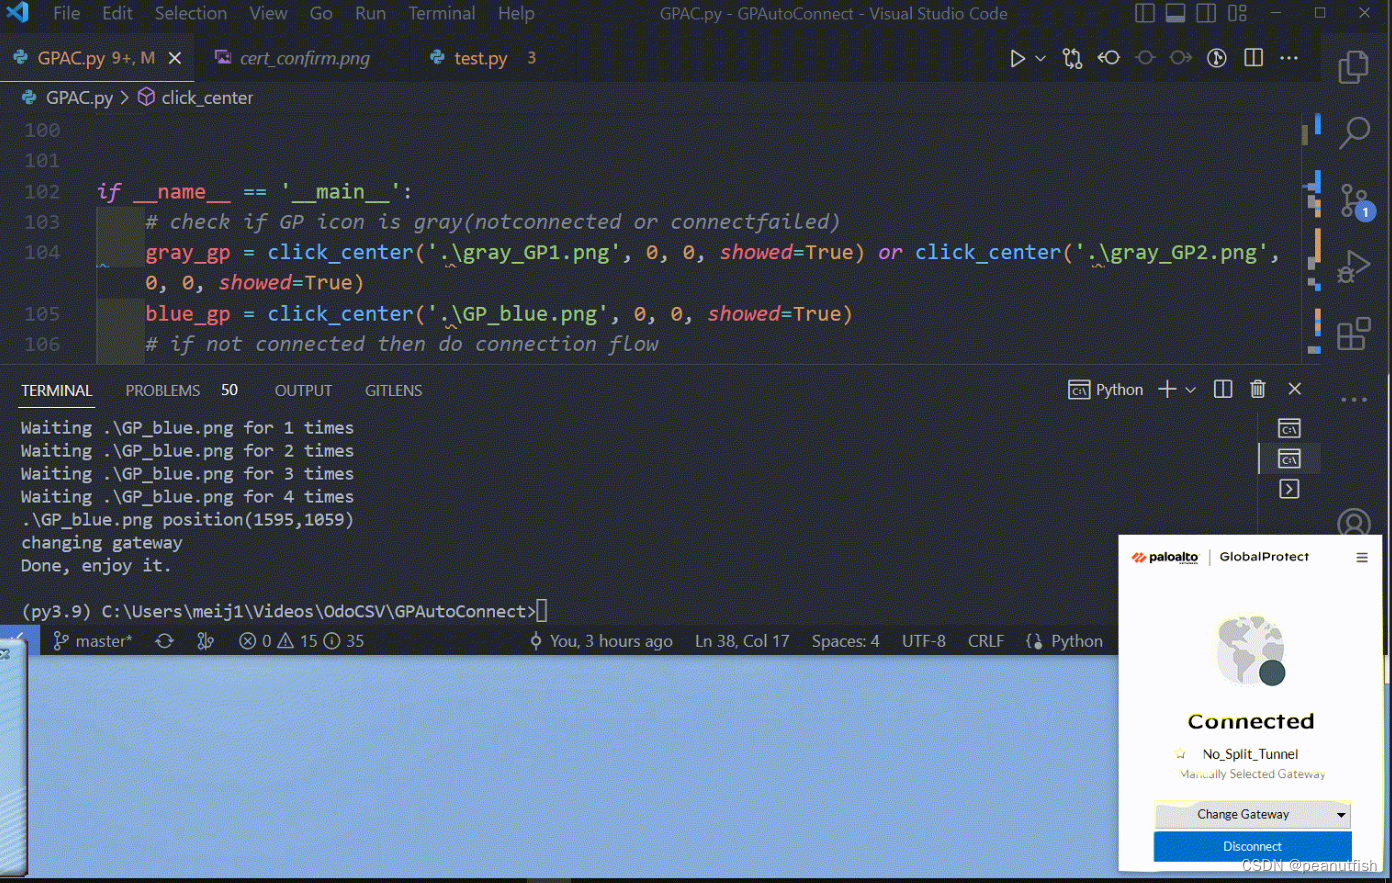
Task: Open the Selection menu
Action: (x=191, y=13)
